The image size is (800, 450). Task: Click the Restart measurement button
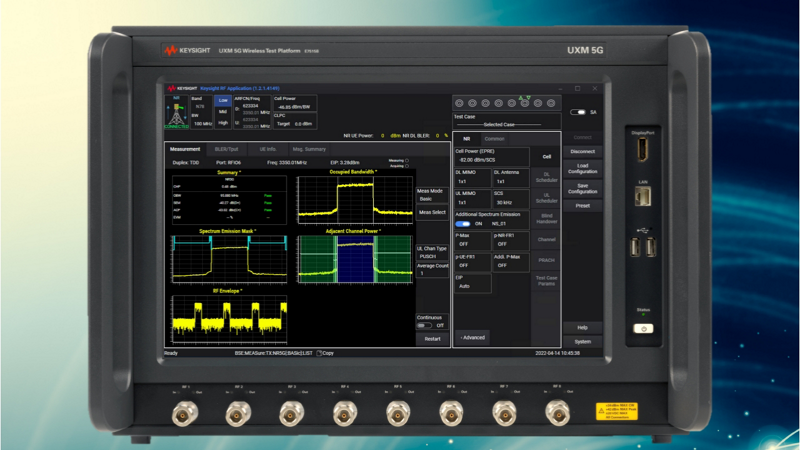tap(432, 339)
